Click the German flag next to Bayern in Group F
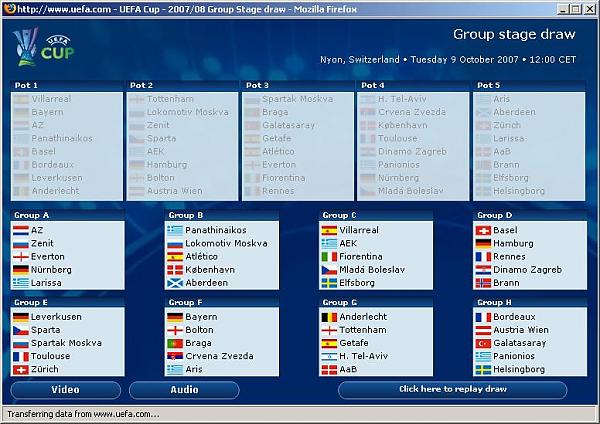The width and height of the screenshot is (600, 424). click(175, 317)
